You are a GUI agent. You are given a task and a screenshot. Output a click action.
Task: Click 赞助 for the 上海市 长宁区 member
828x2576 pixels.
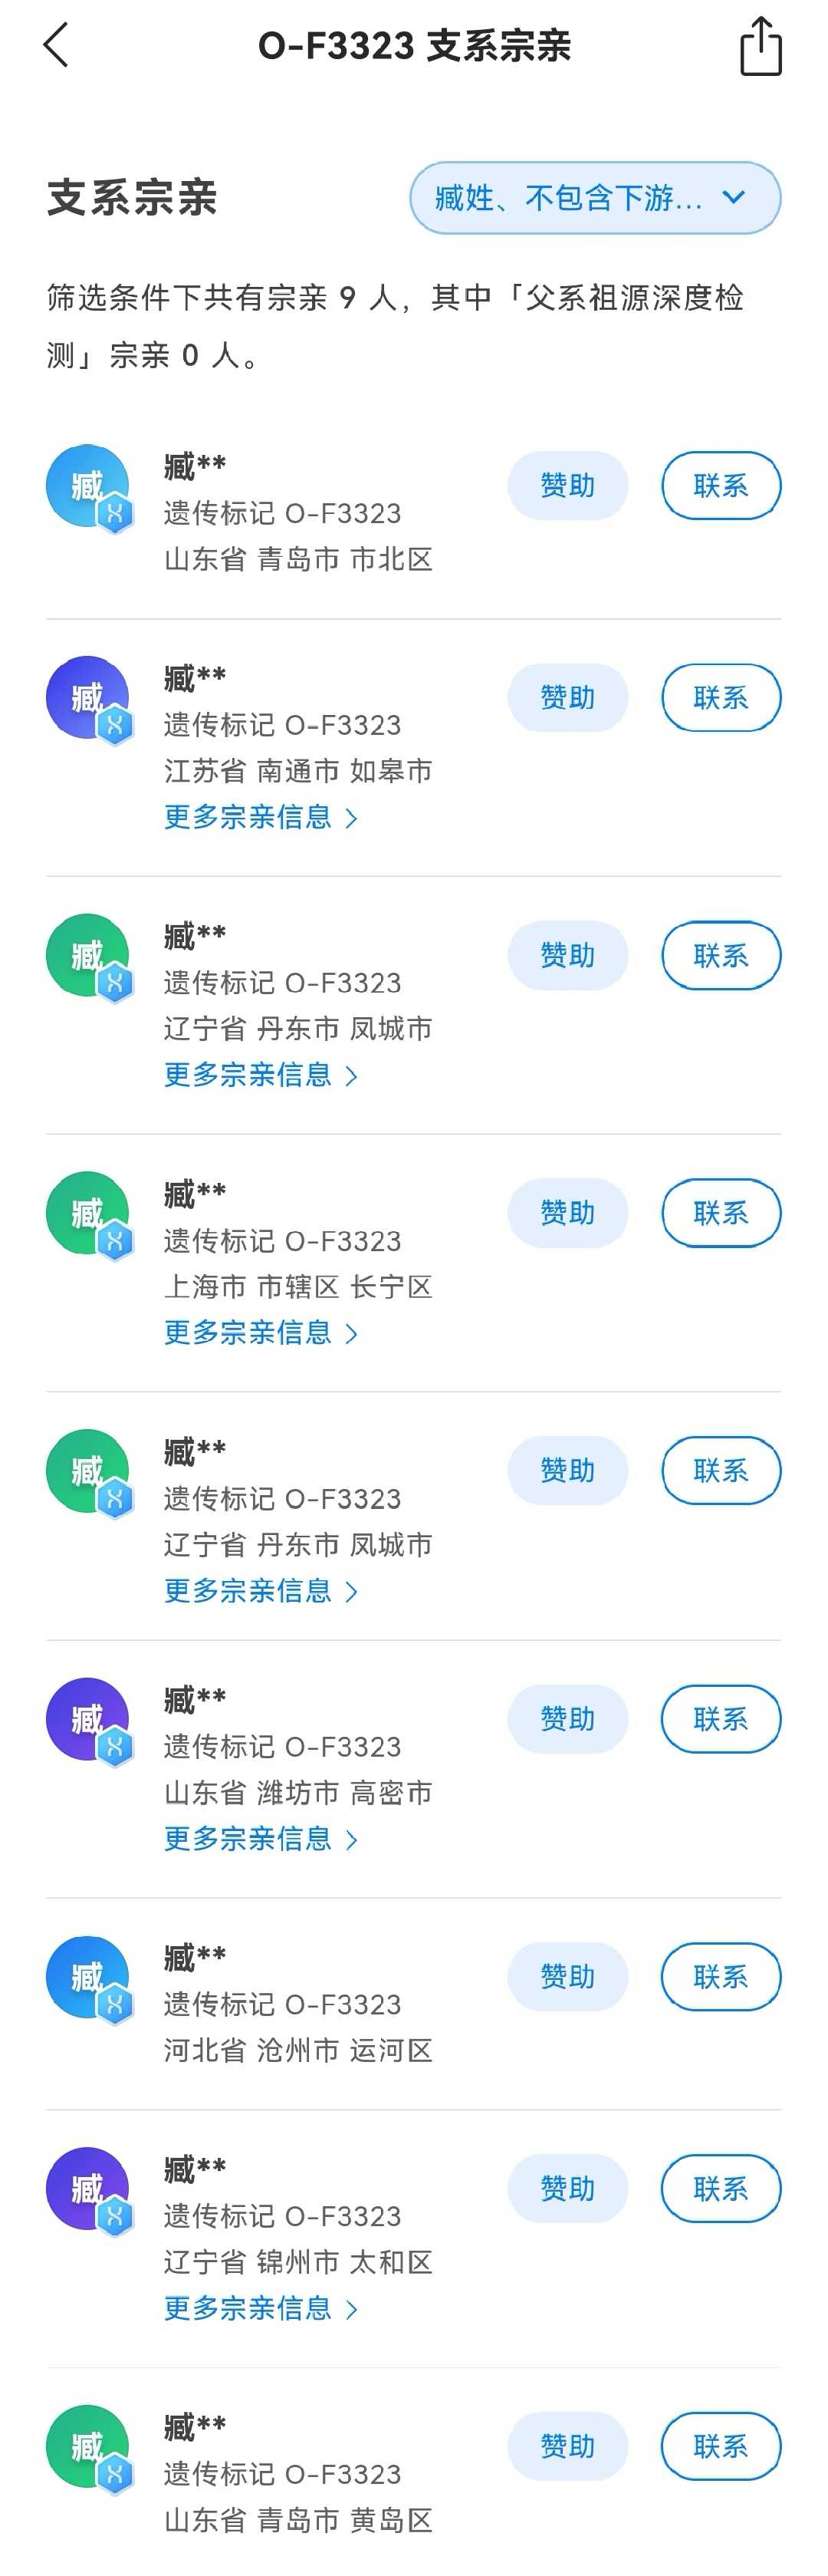click(x=568, y=1213)
